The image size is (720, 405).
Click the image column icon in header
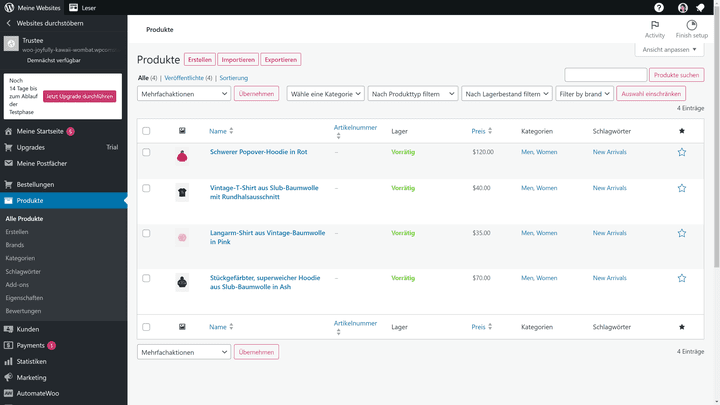(182, 131)
